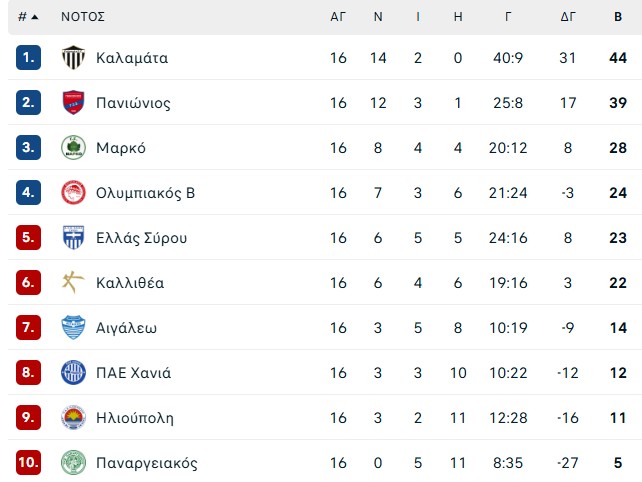
Task: Click the Μαρκό team crest icon
Action: (73, 148)
